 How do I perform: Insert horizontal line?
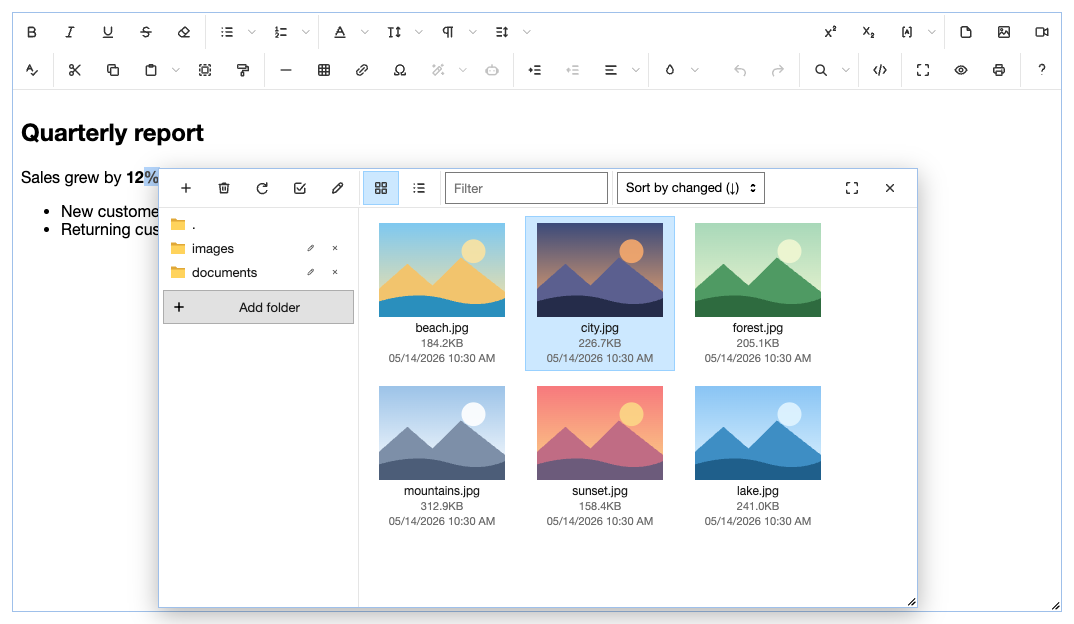[x=286, y=70]
